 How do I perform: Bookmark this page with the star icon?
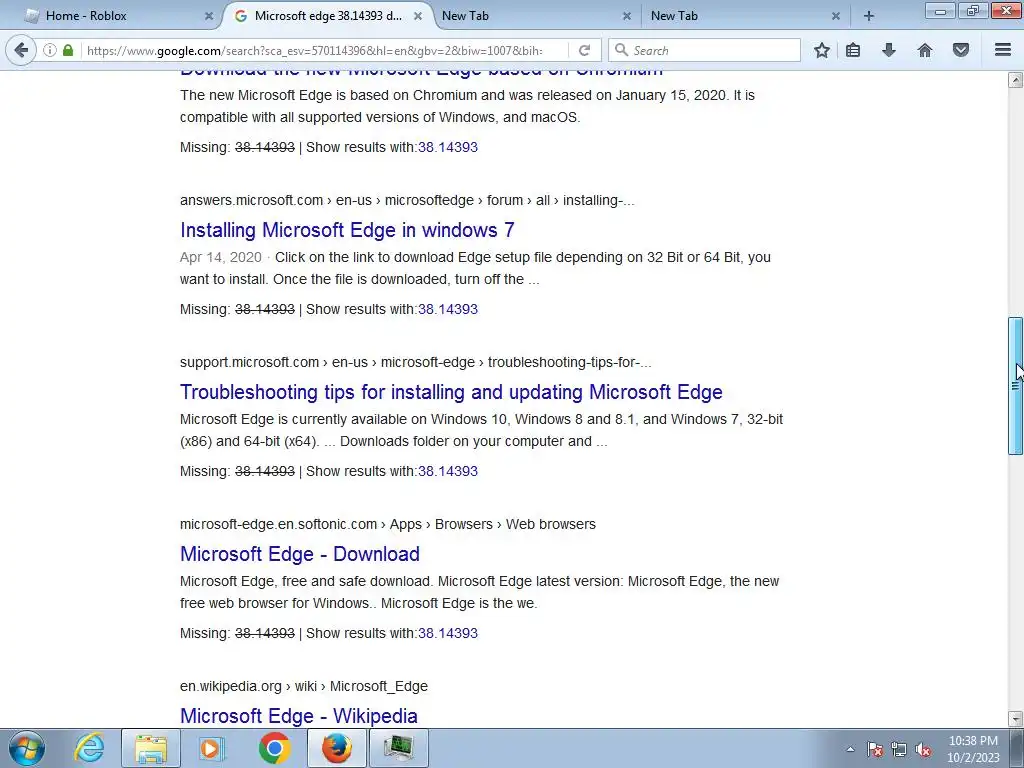pos(822,50)
